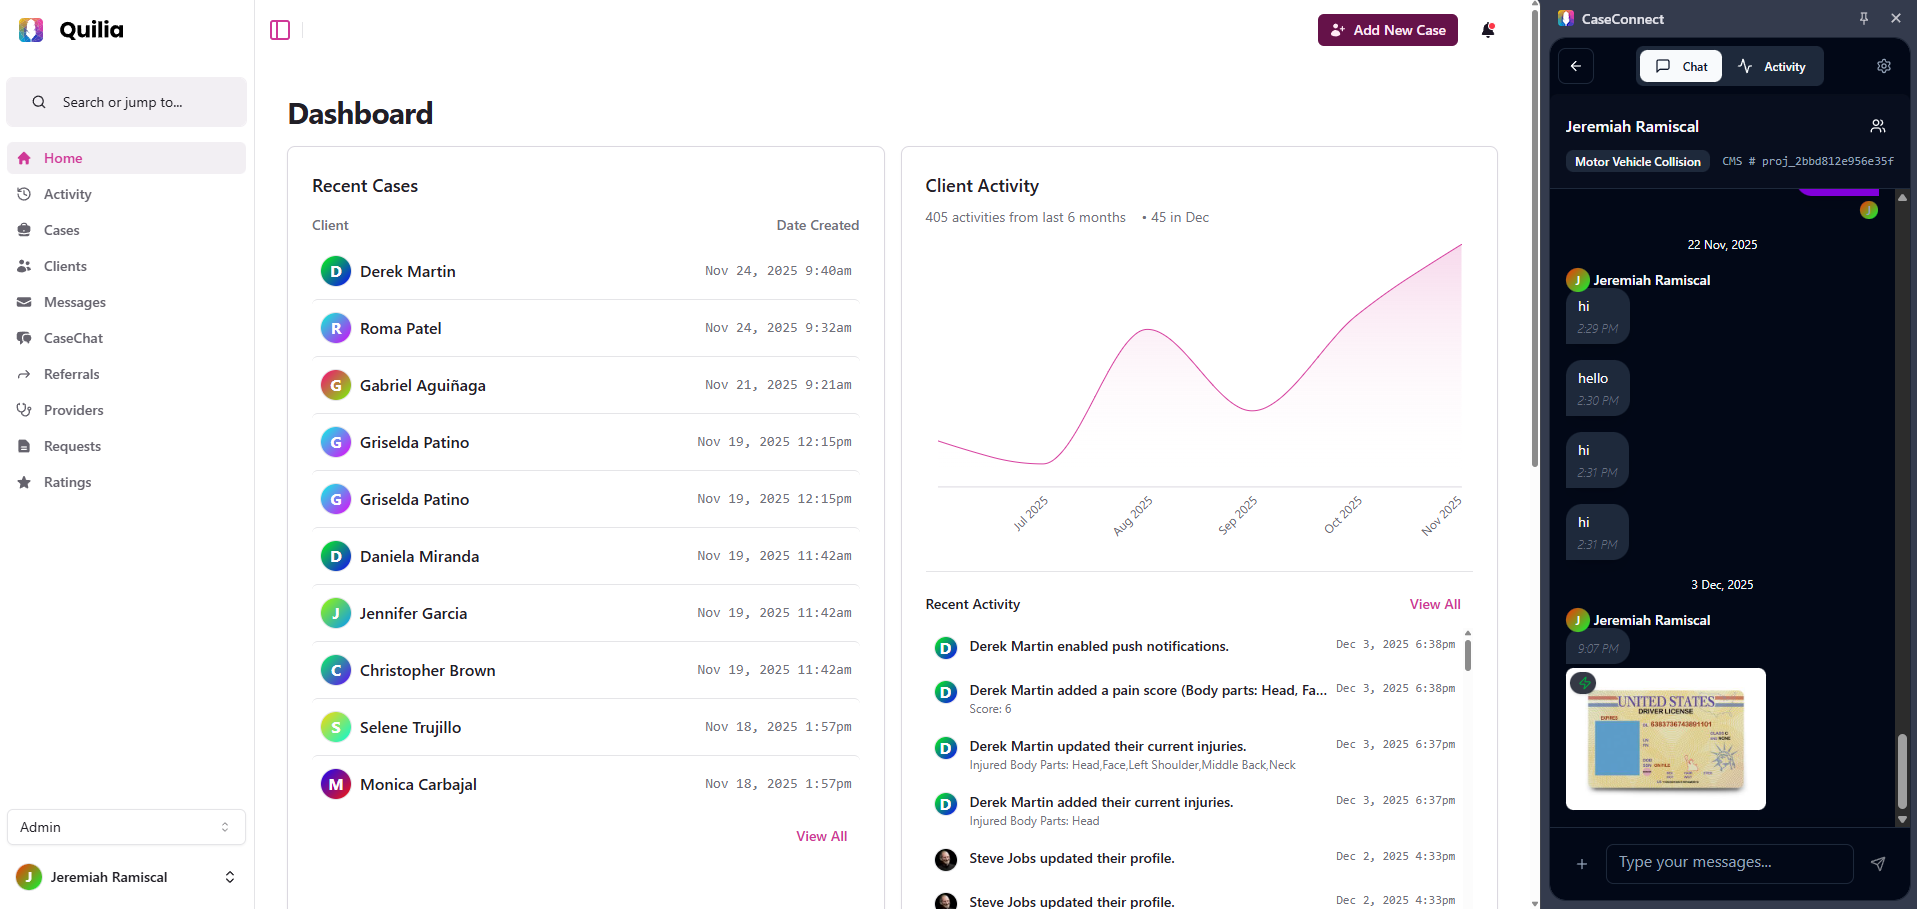Select the Chat tab

tap(1681, 66)
